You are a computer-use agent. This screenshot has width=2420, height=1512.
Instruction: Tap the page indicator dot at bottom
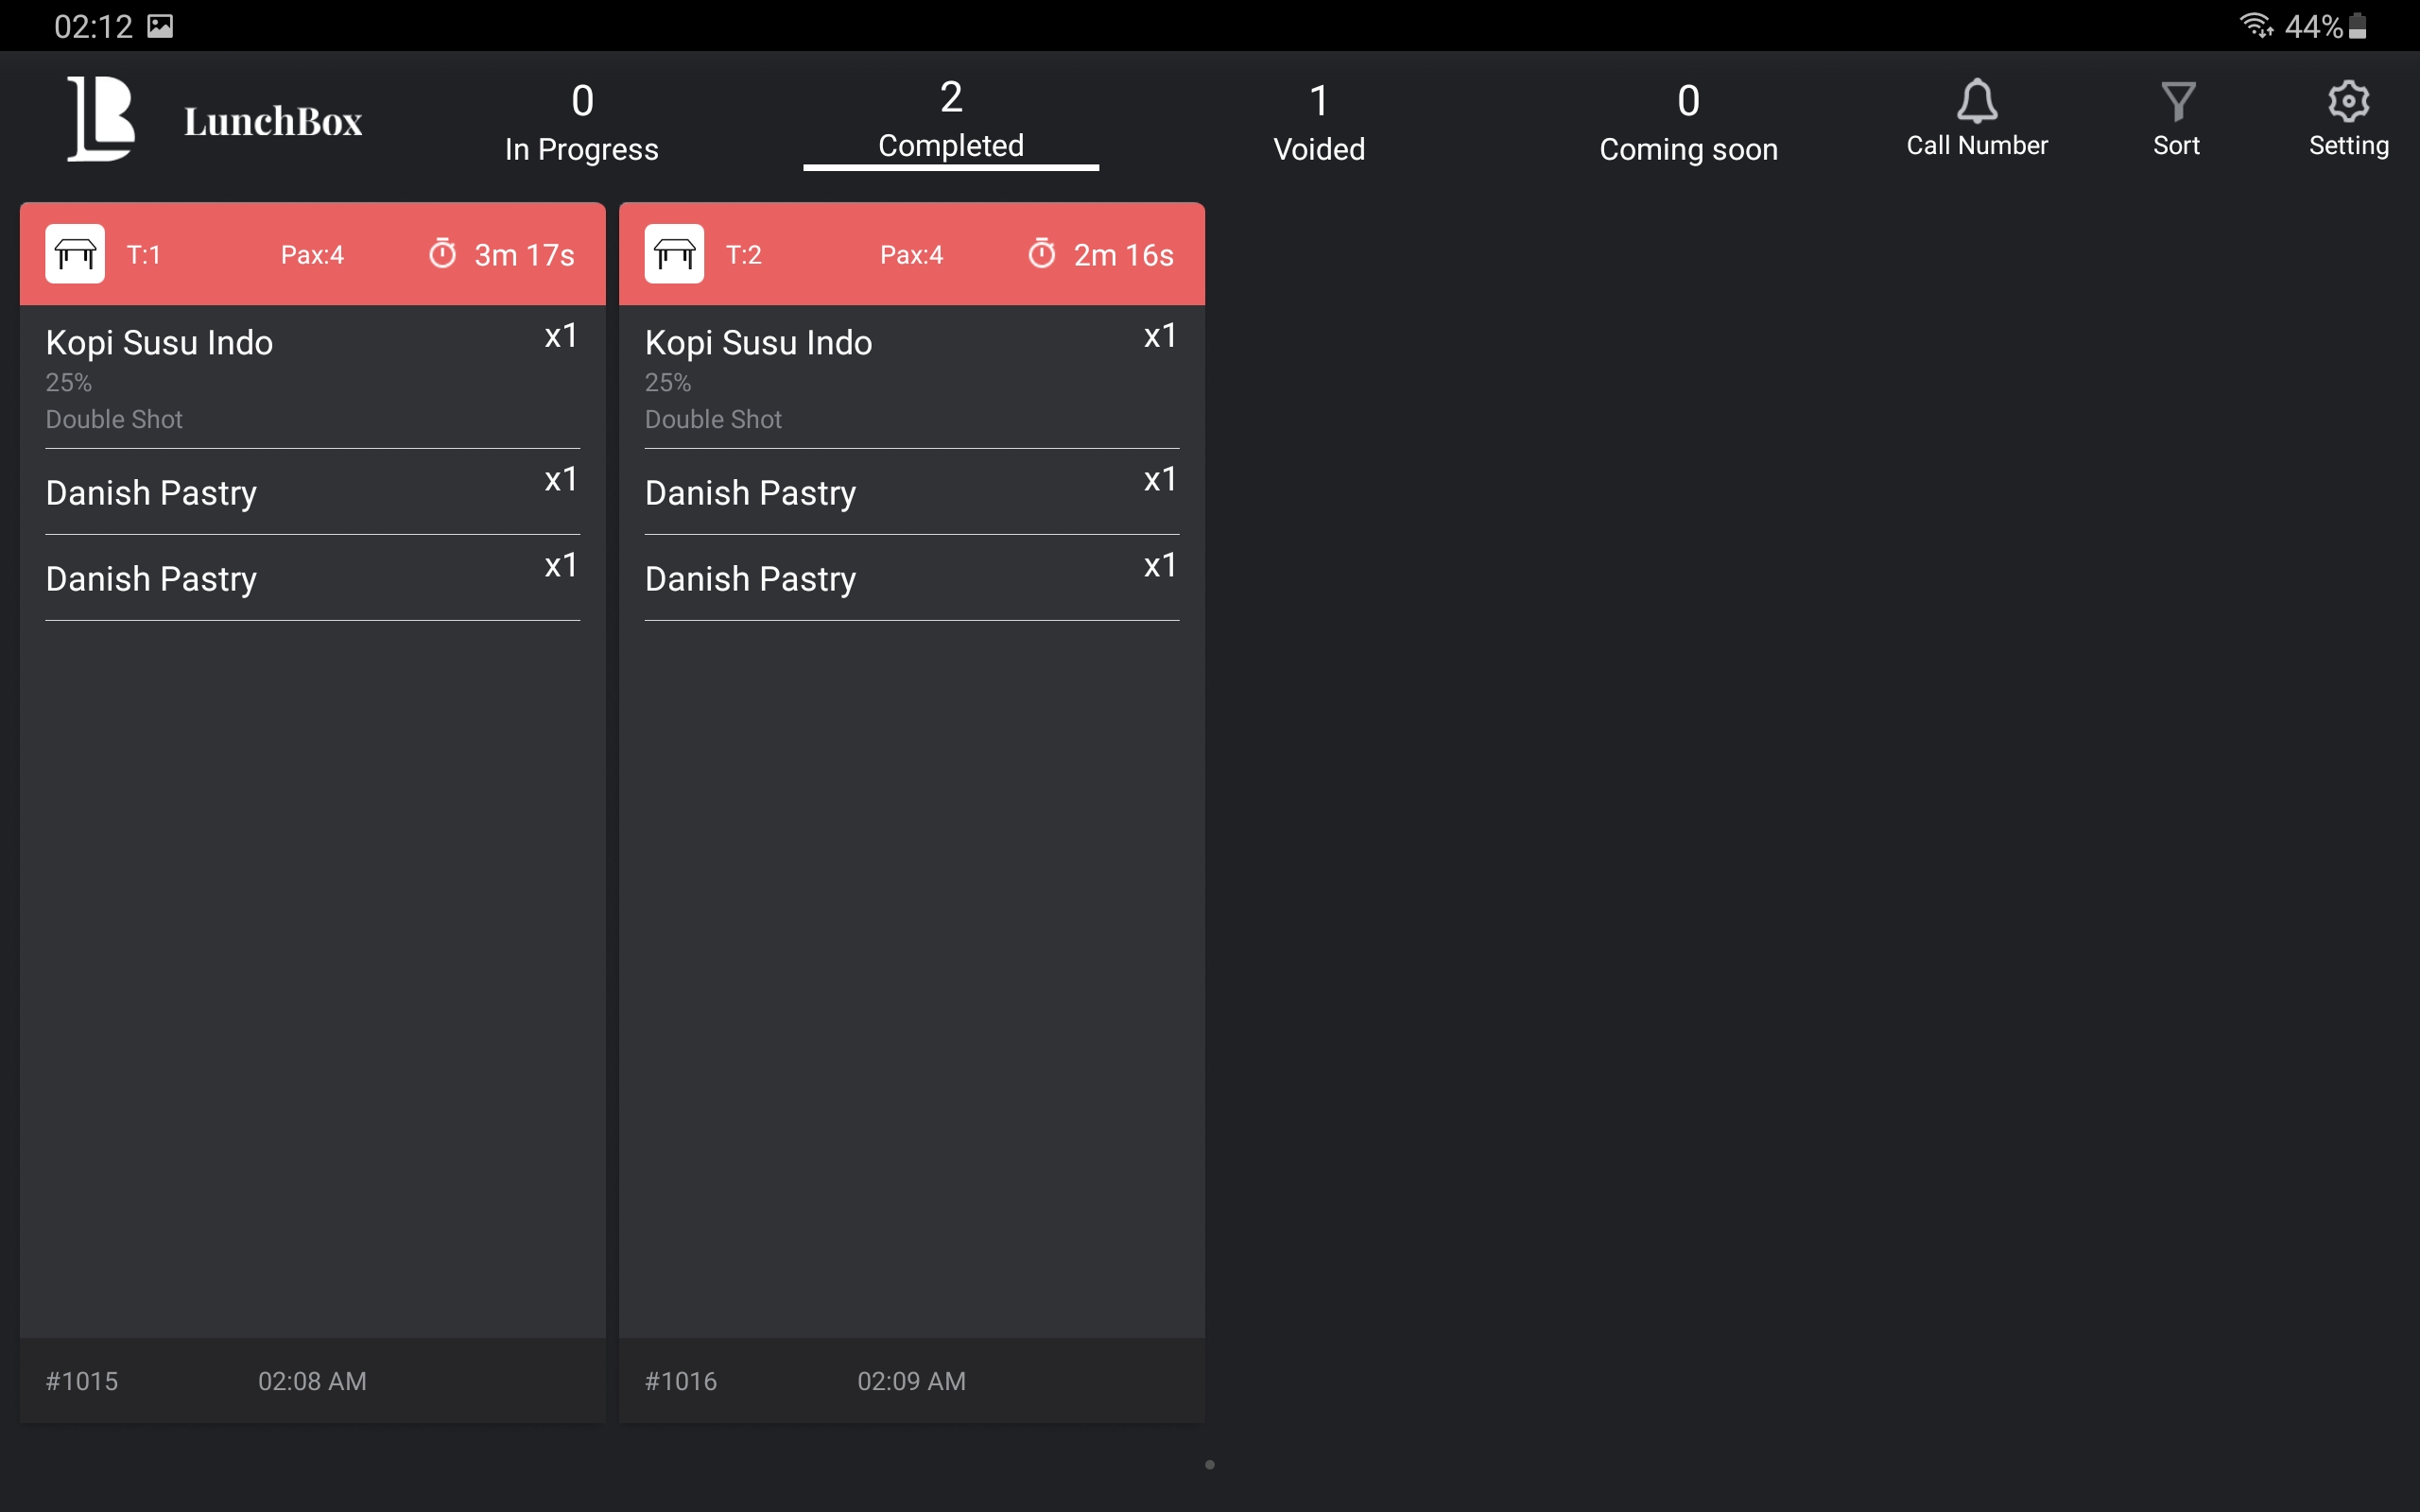pyautogui.click(x=1210, y=1465)
